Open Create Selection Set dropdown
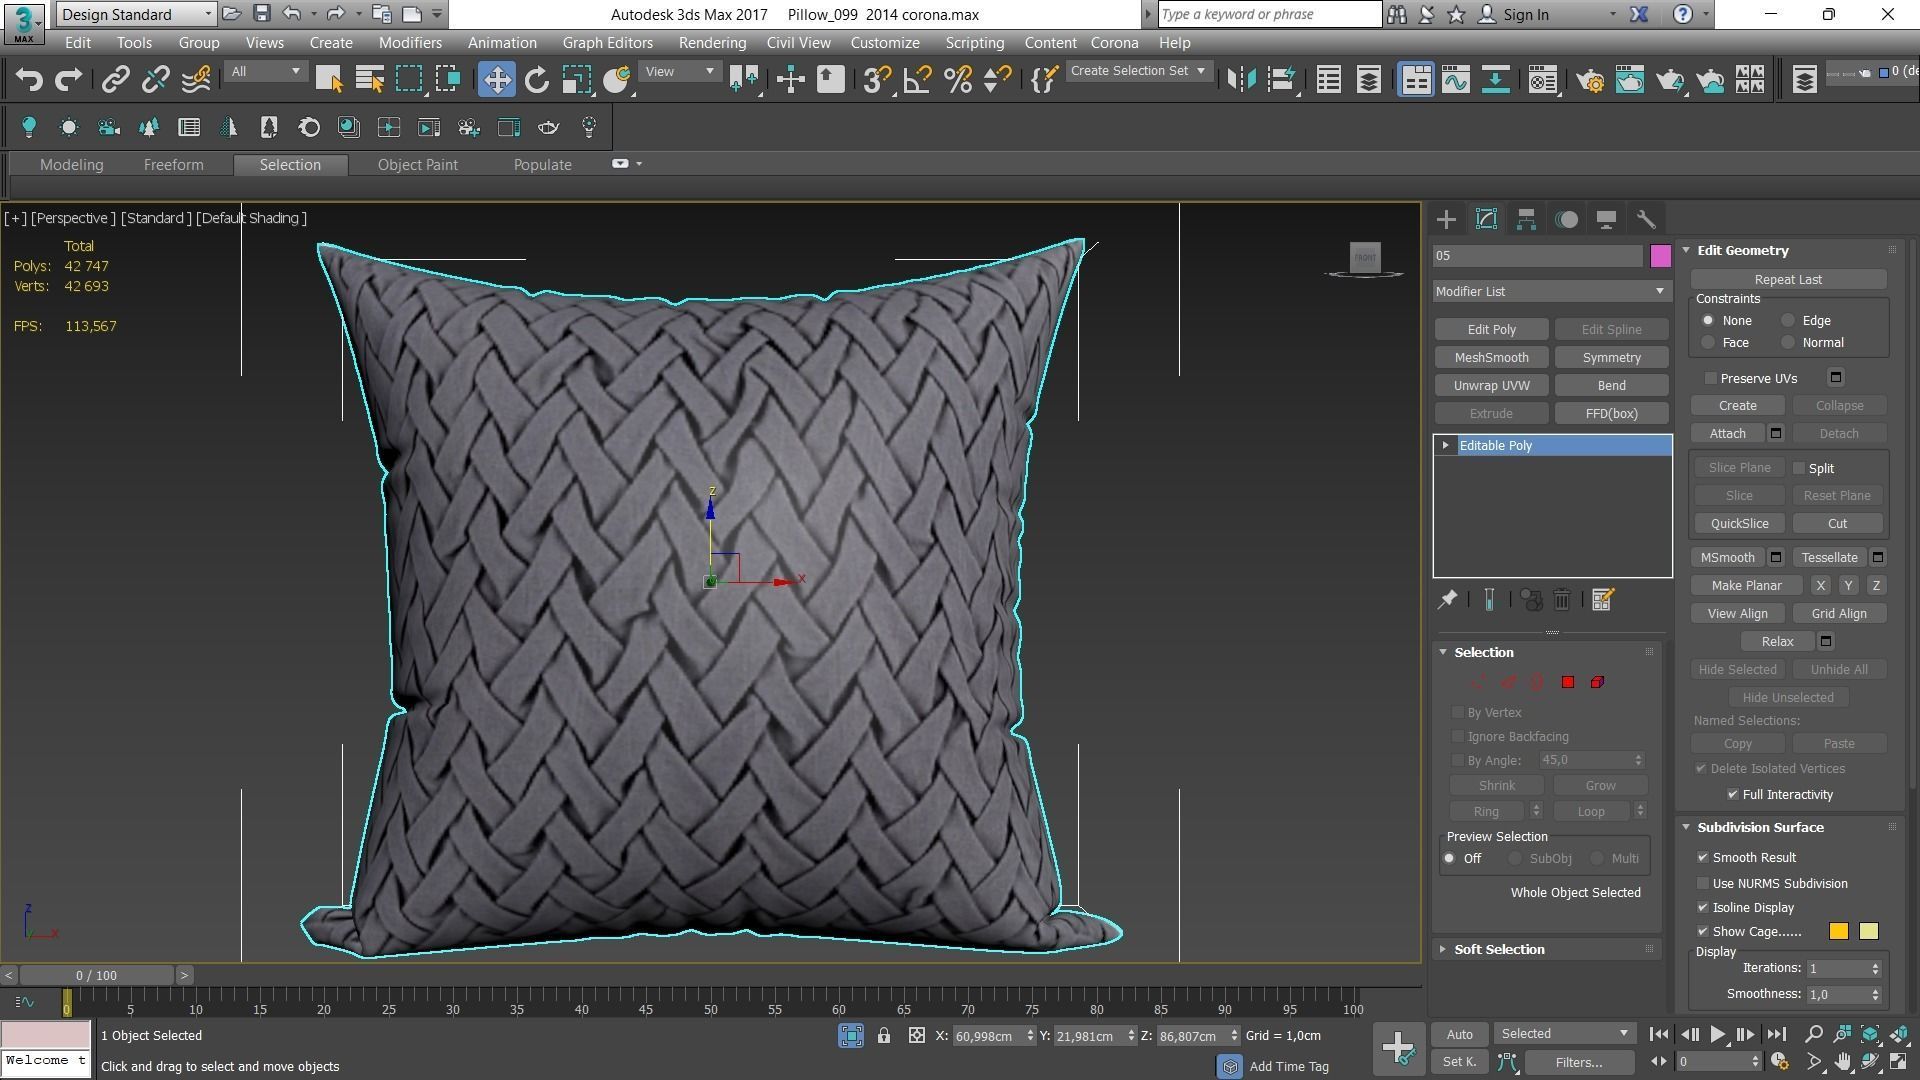 (x=1138, y=71)
